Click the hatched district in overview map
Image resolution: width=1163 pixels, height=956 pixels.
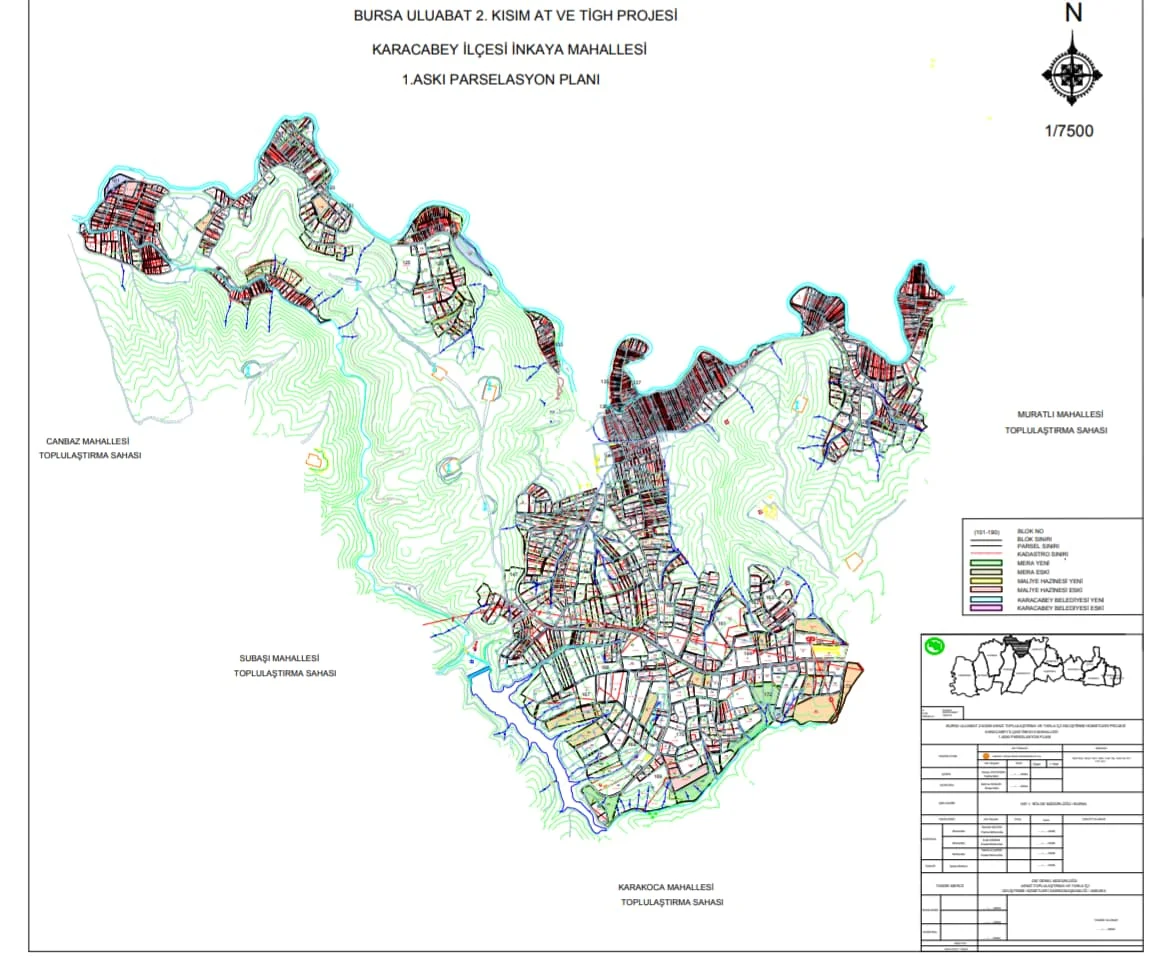[1021, 646]
